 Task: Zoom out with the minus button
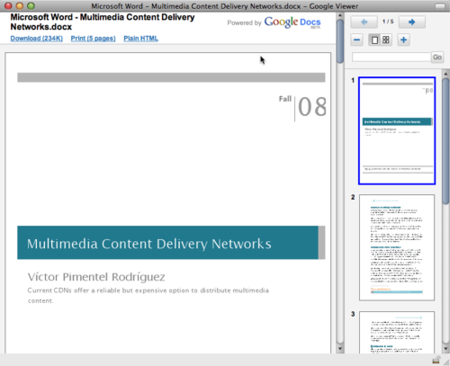(x=357, y=40)
